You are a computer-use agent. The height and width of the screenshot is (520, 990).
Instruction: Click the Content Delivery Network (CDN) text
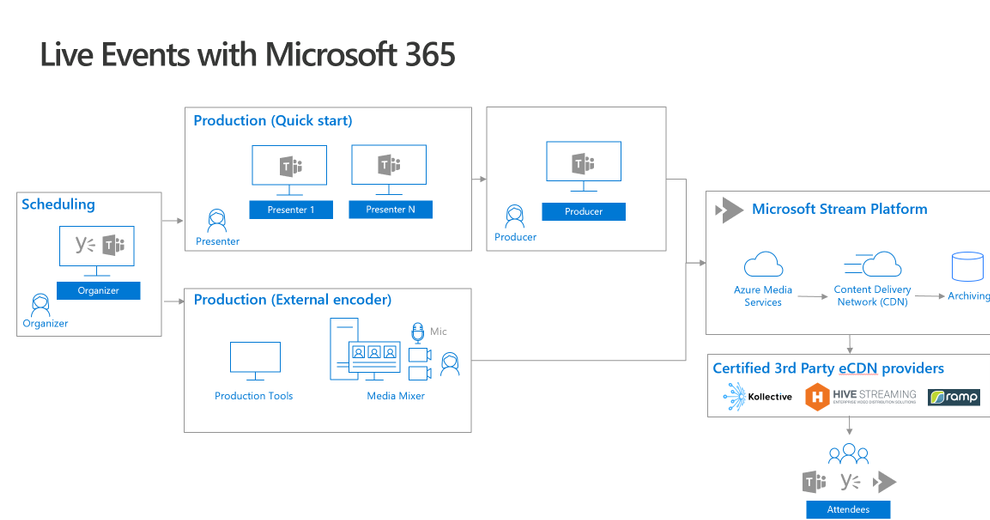(873, 295)
